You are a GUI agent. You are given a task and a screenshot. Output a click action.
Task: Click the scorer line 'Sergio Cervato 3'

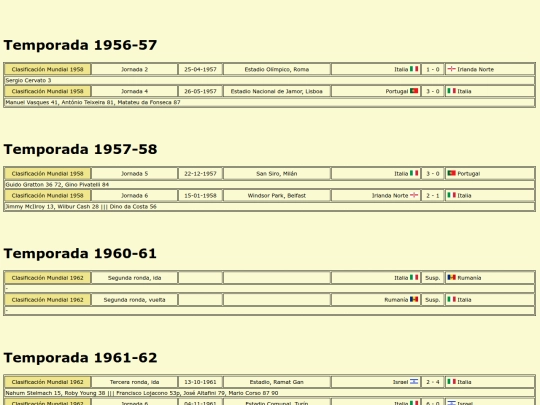pos(28,80)
